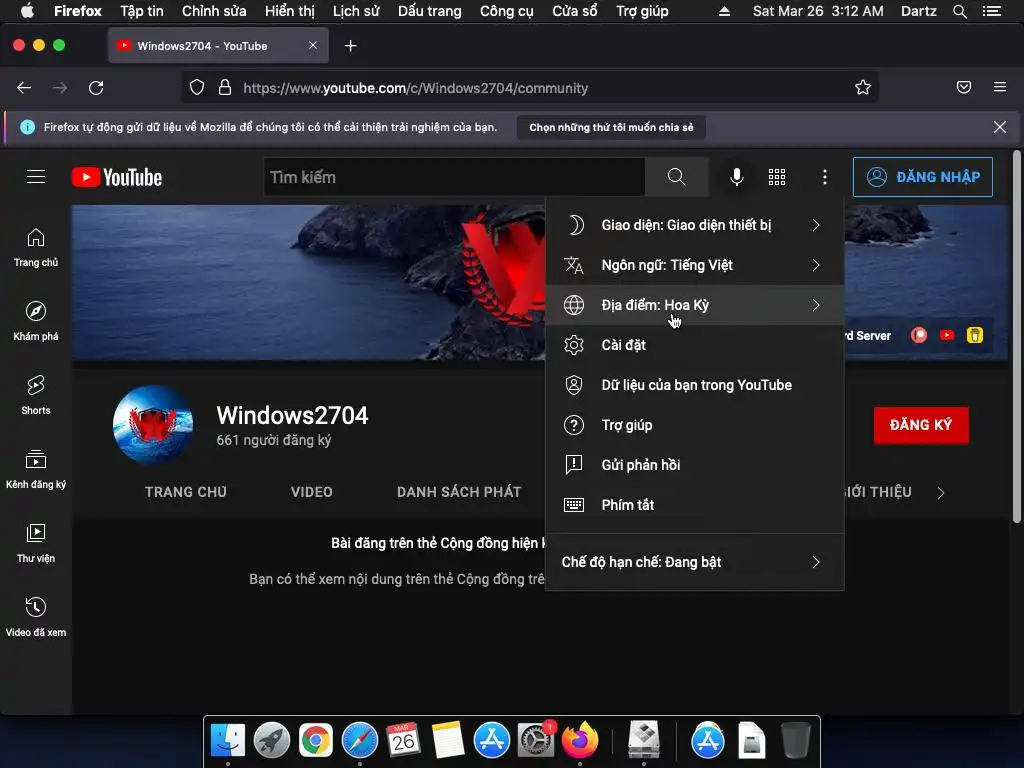Expand Chế độ hạn chế setting

[x=694, y=562]
